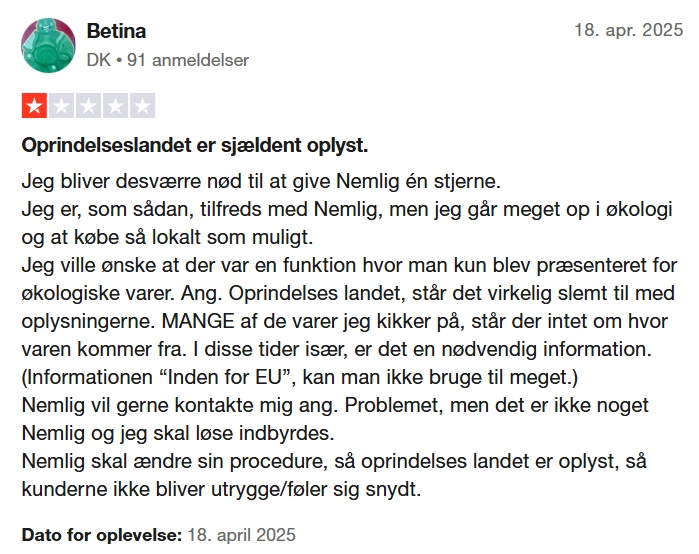This screenshot has width=699, height=554.
Task: Click the closing text 'utrygge/føler sig snydt'
Action: [x=316, y=489]
